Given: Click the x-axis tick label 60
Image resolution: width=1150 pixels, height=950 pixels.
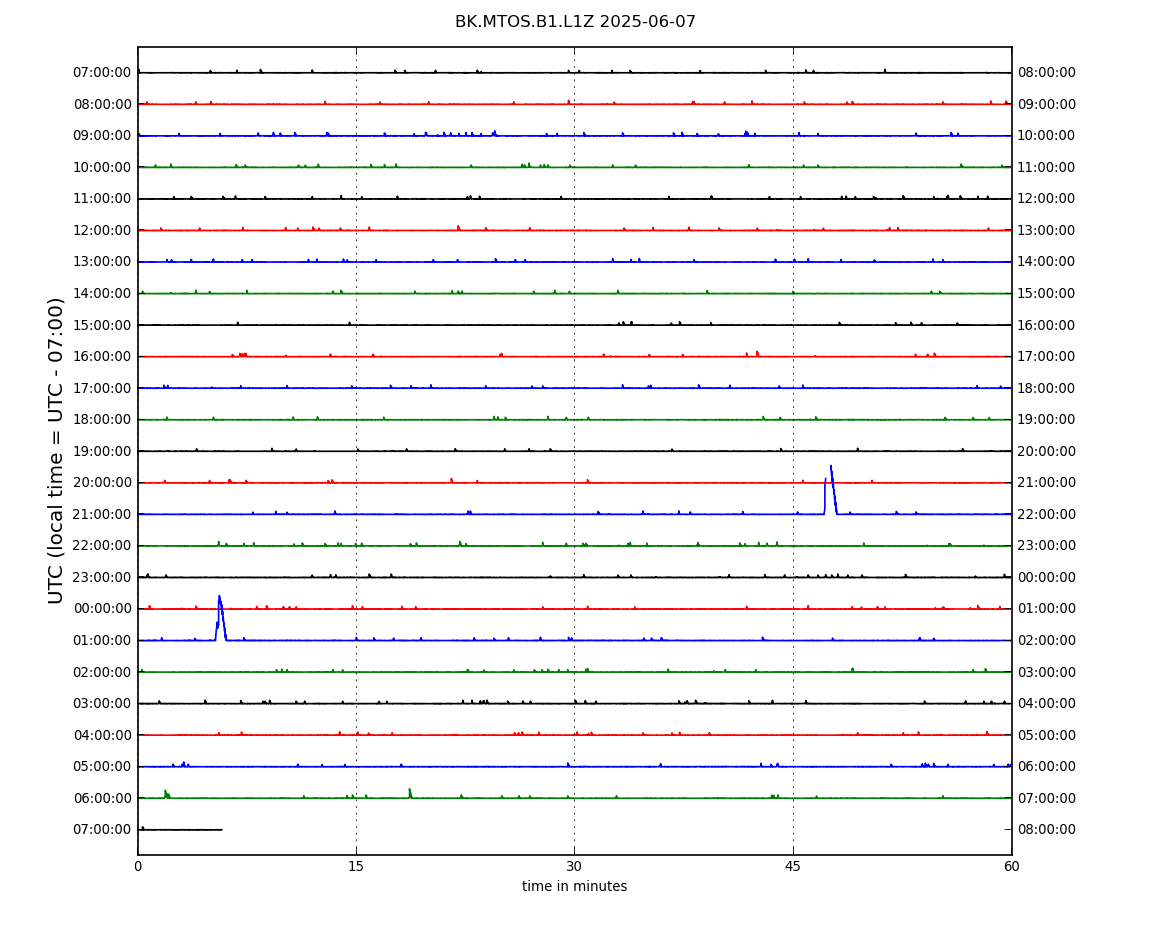Looking at the screenshot, I should (1011, 866).
